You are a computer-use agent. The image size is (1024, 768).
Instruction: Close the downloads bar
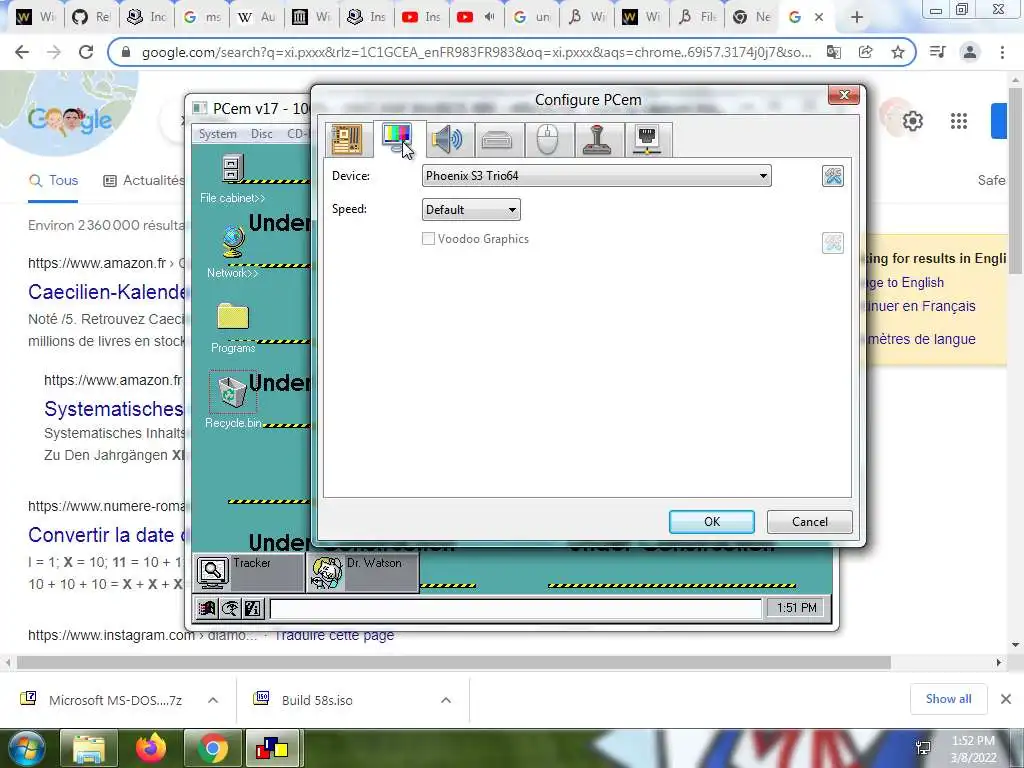pos(1006,699)
